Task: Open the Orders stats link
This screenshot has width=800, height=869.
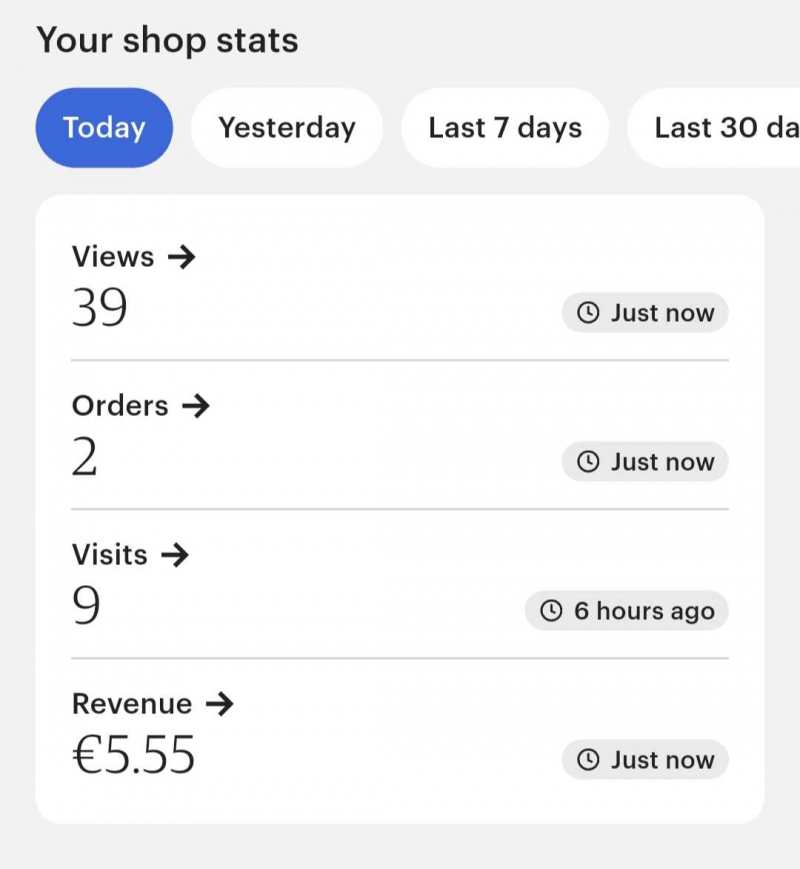Action: (120, 406)
